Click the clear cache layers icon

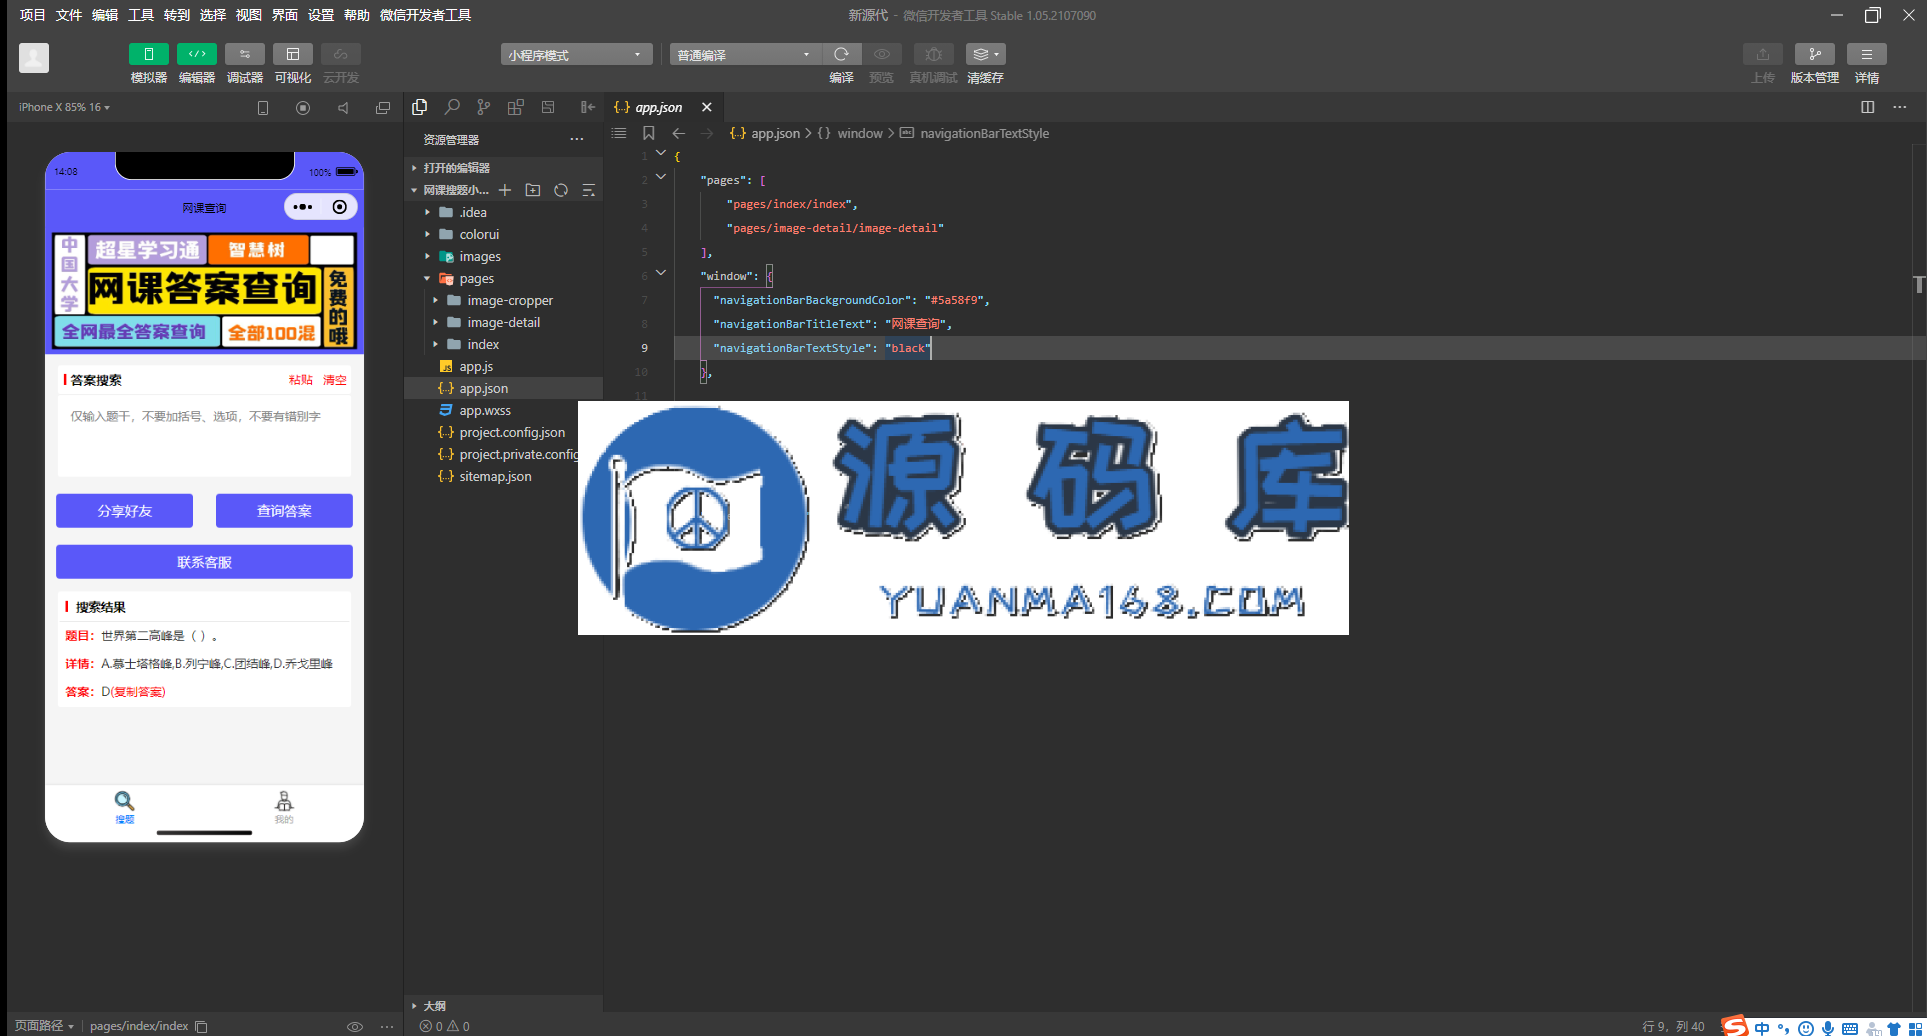(x=985, y=54)
